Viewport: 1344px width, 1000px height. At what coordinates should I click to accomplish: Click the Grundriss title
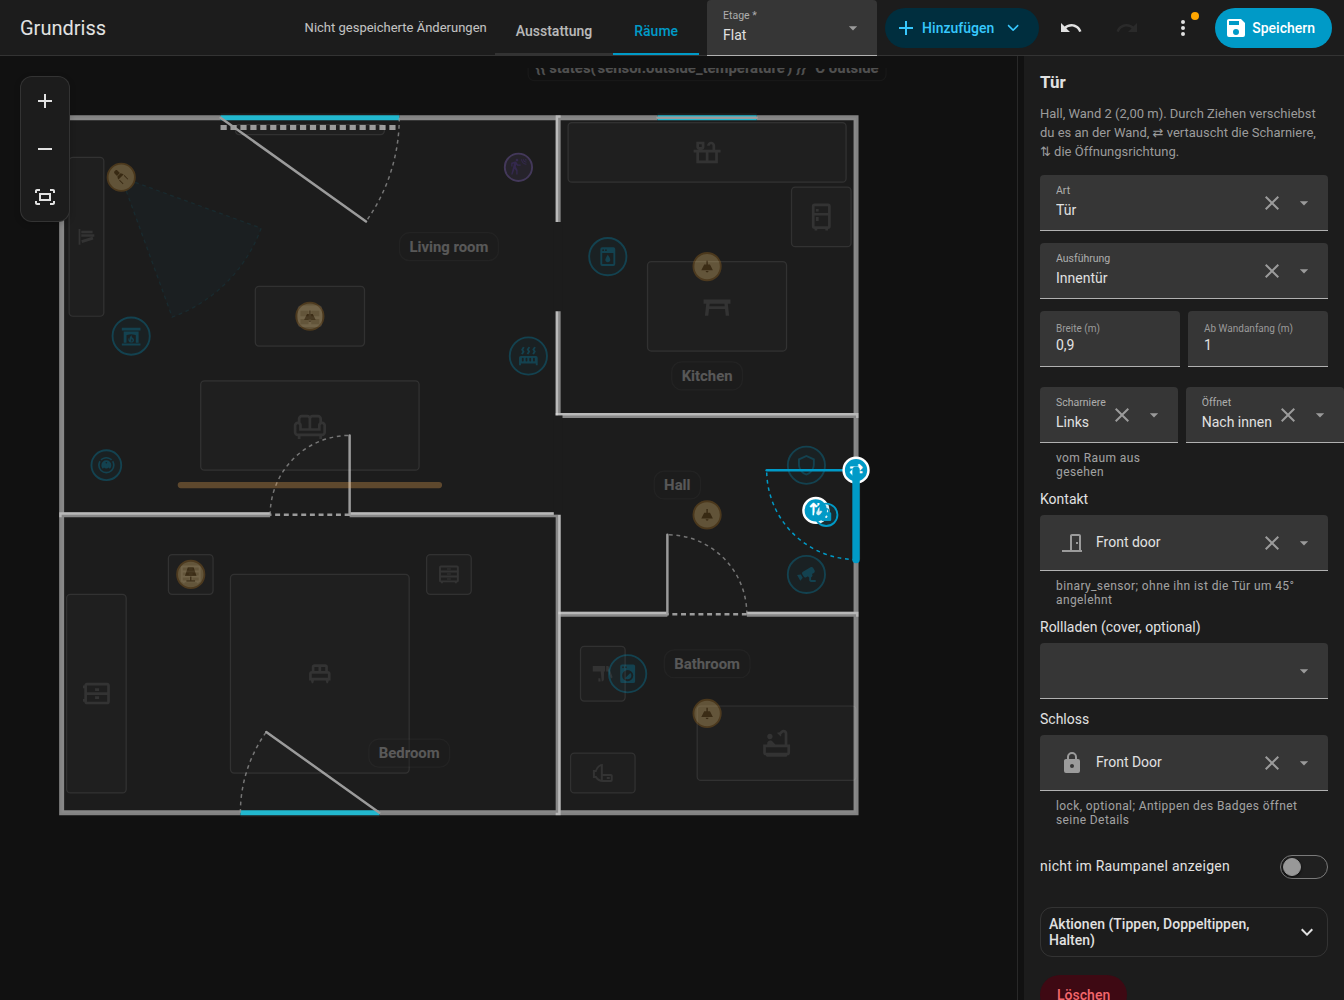(x=63, y=28)
